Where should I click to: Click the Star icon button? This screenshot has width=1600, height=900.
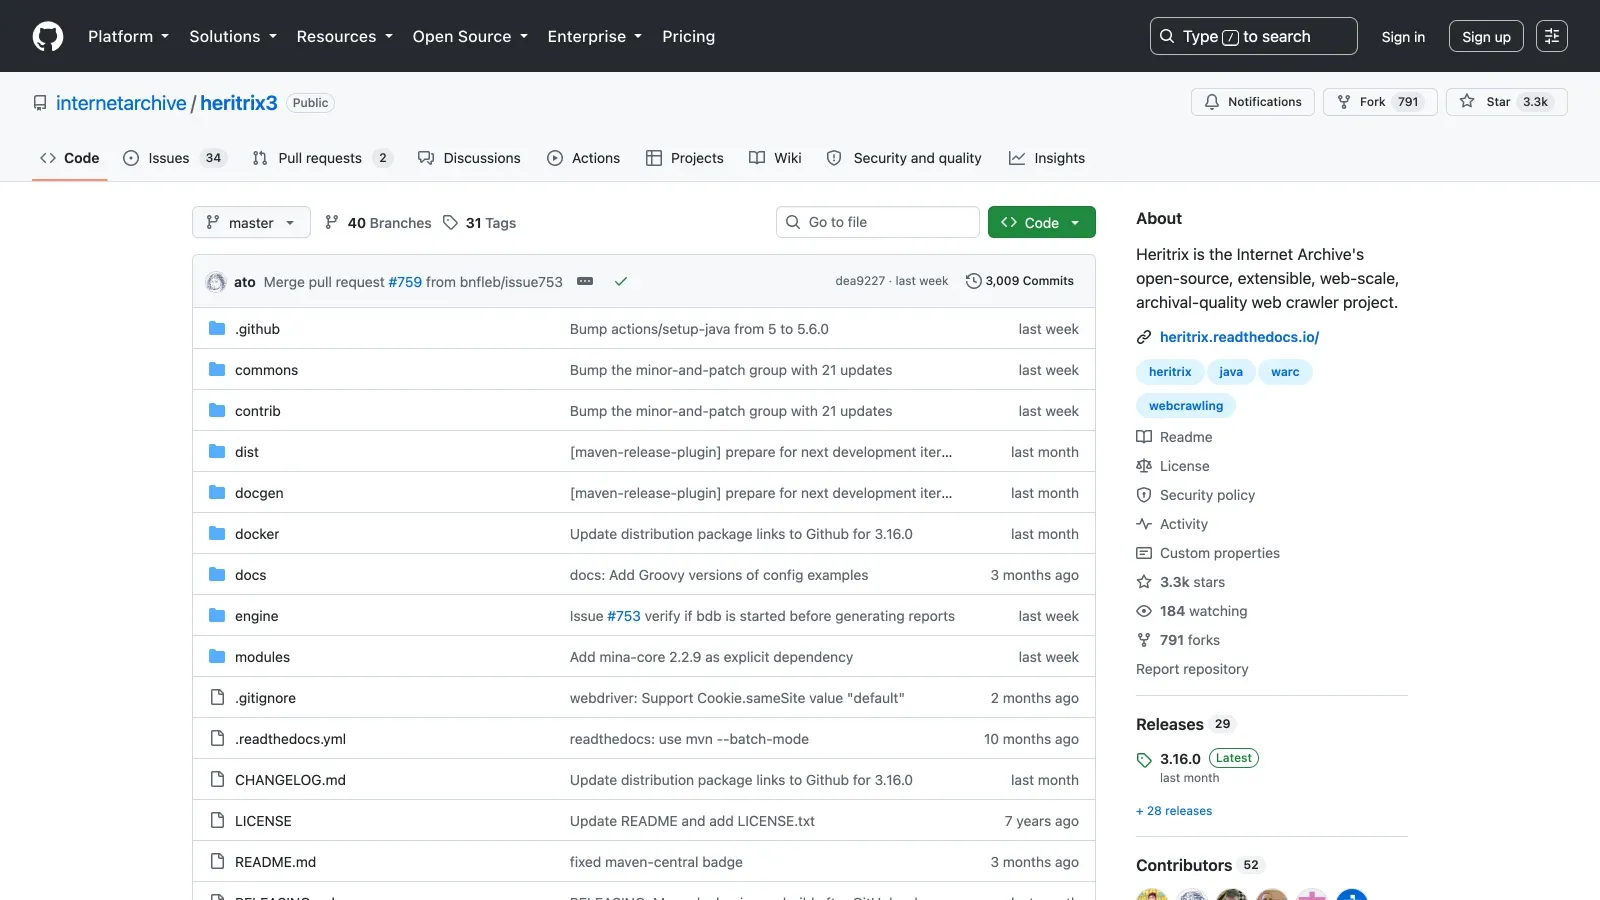tap(1467, 102)
